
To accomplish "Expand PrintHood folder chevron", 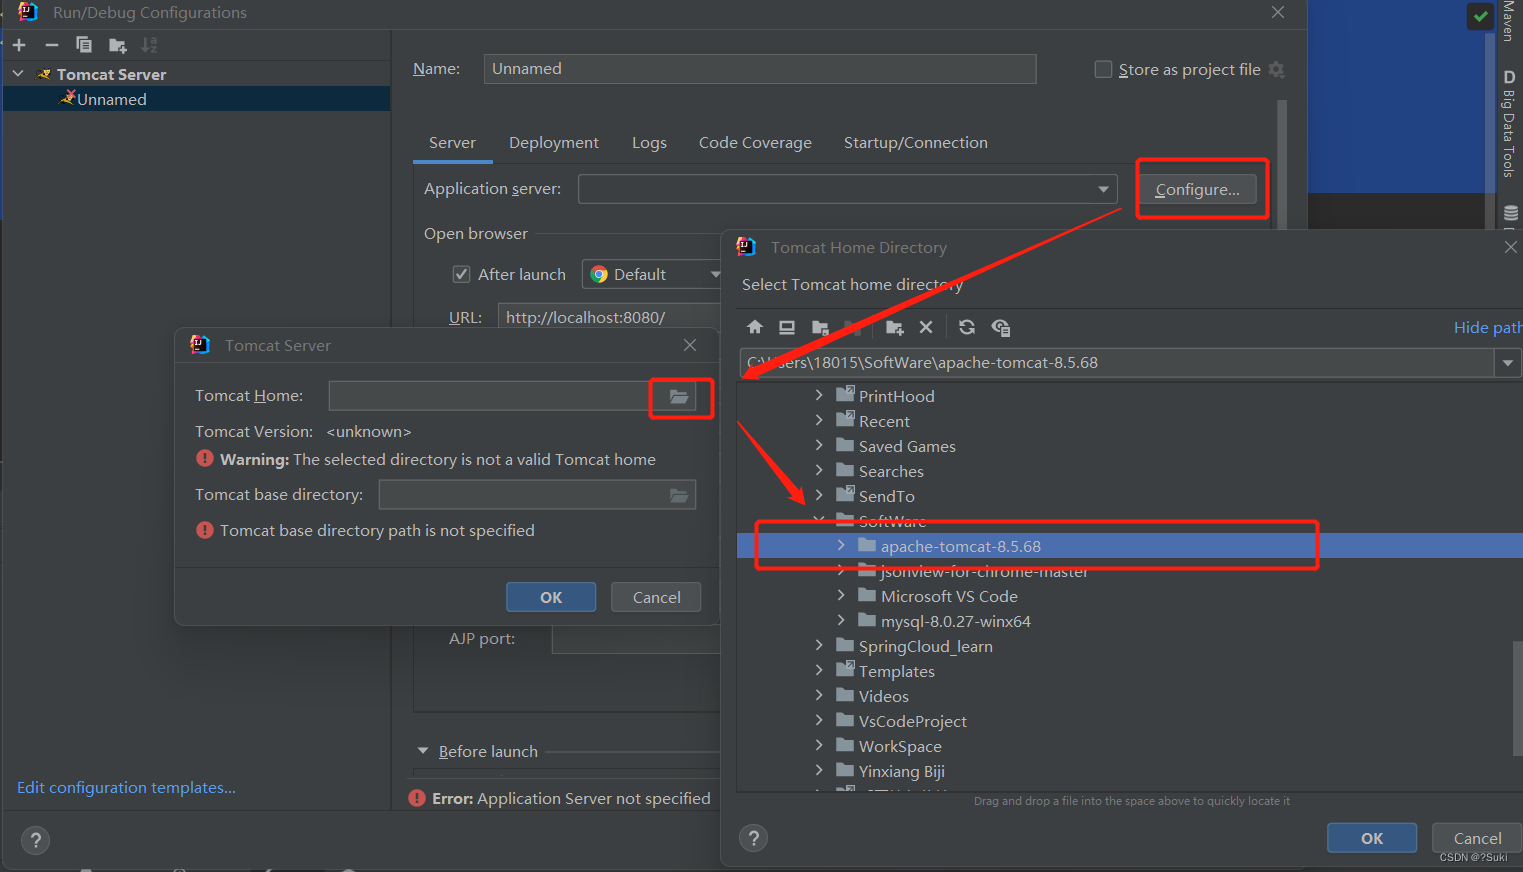I will 819,395.
